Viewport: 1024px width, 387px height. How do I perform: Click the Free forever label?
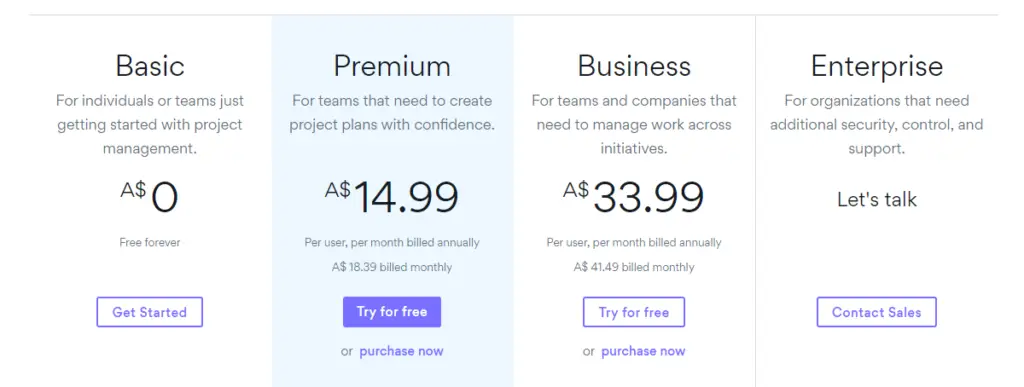click(x=150, y=242)
